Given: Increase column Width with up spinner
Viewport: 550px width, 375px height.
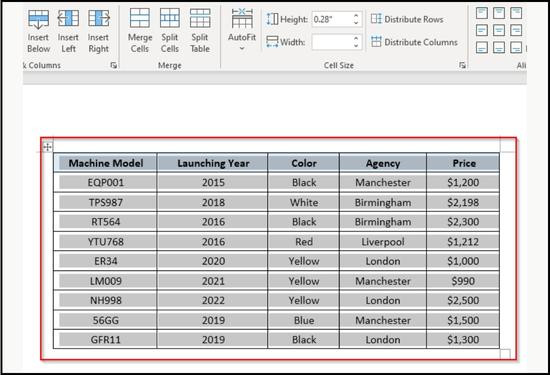Looking at the screenshot, I should click(x=356, y=38).
